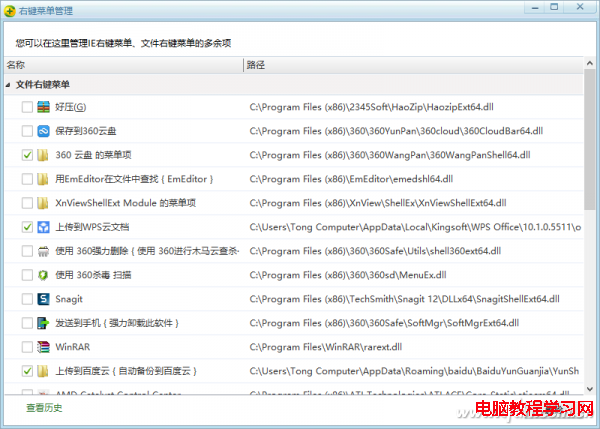This screenshot has width=600, height=429.
Task: Select the 保存到360云盘 entry text
Action: pos(86,131)
